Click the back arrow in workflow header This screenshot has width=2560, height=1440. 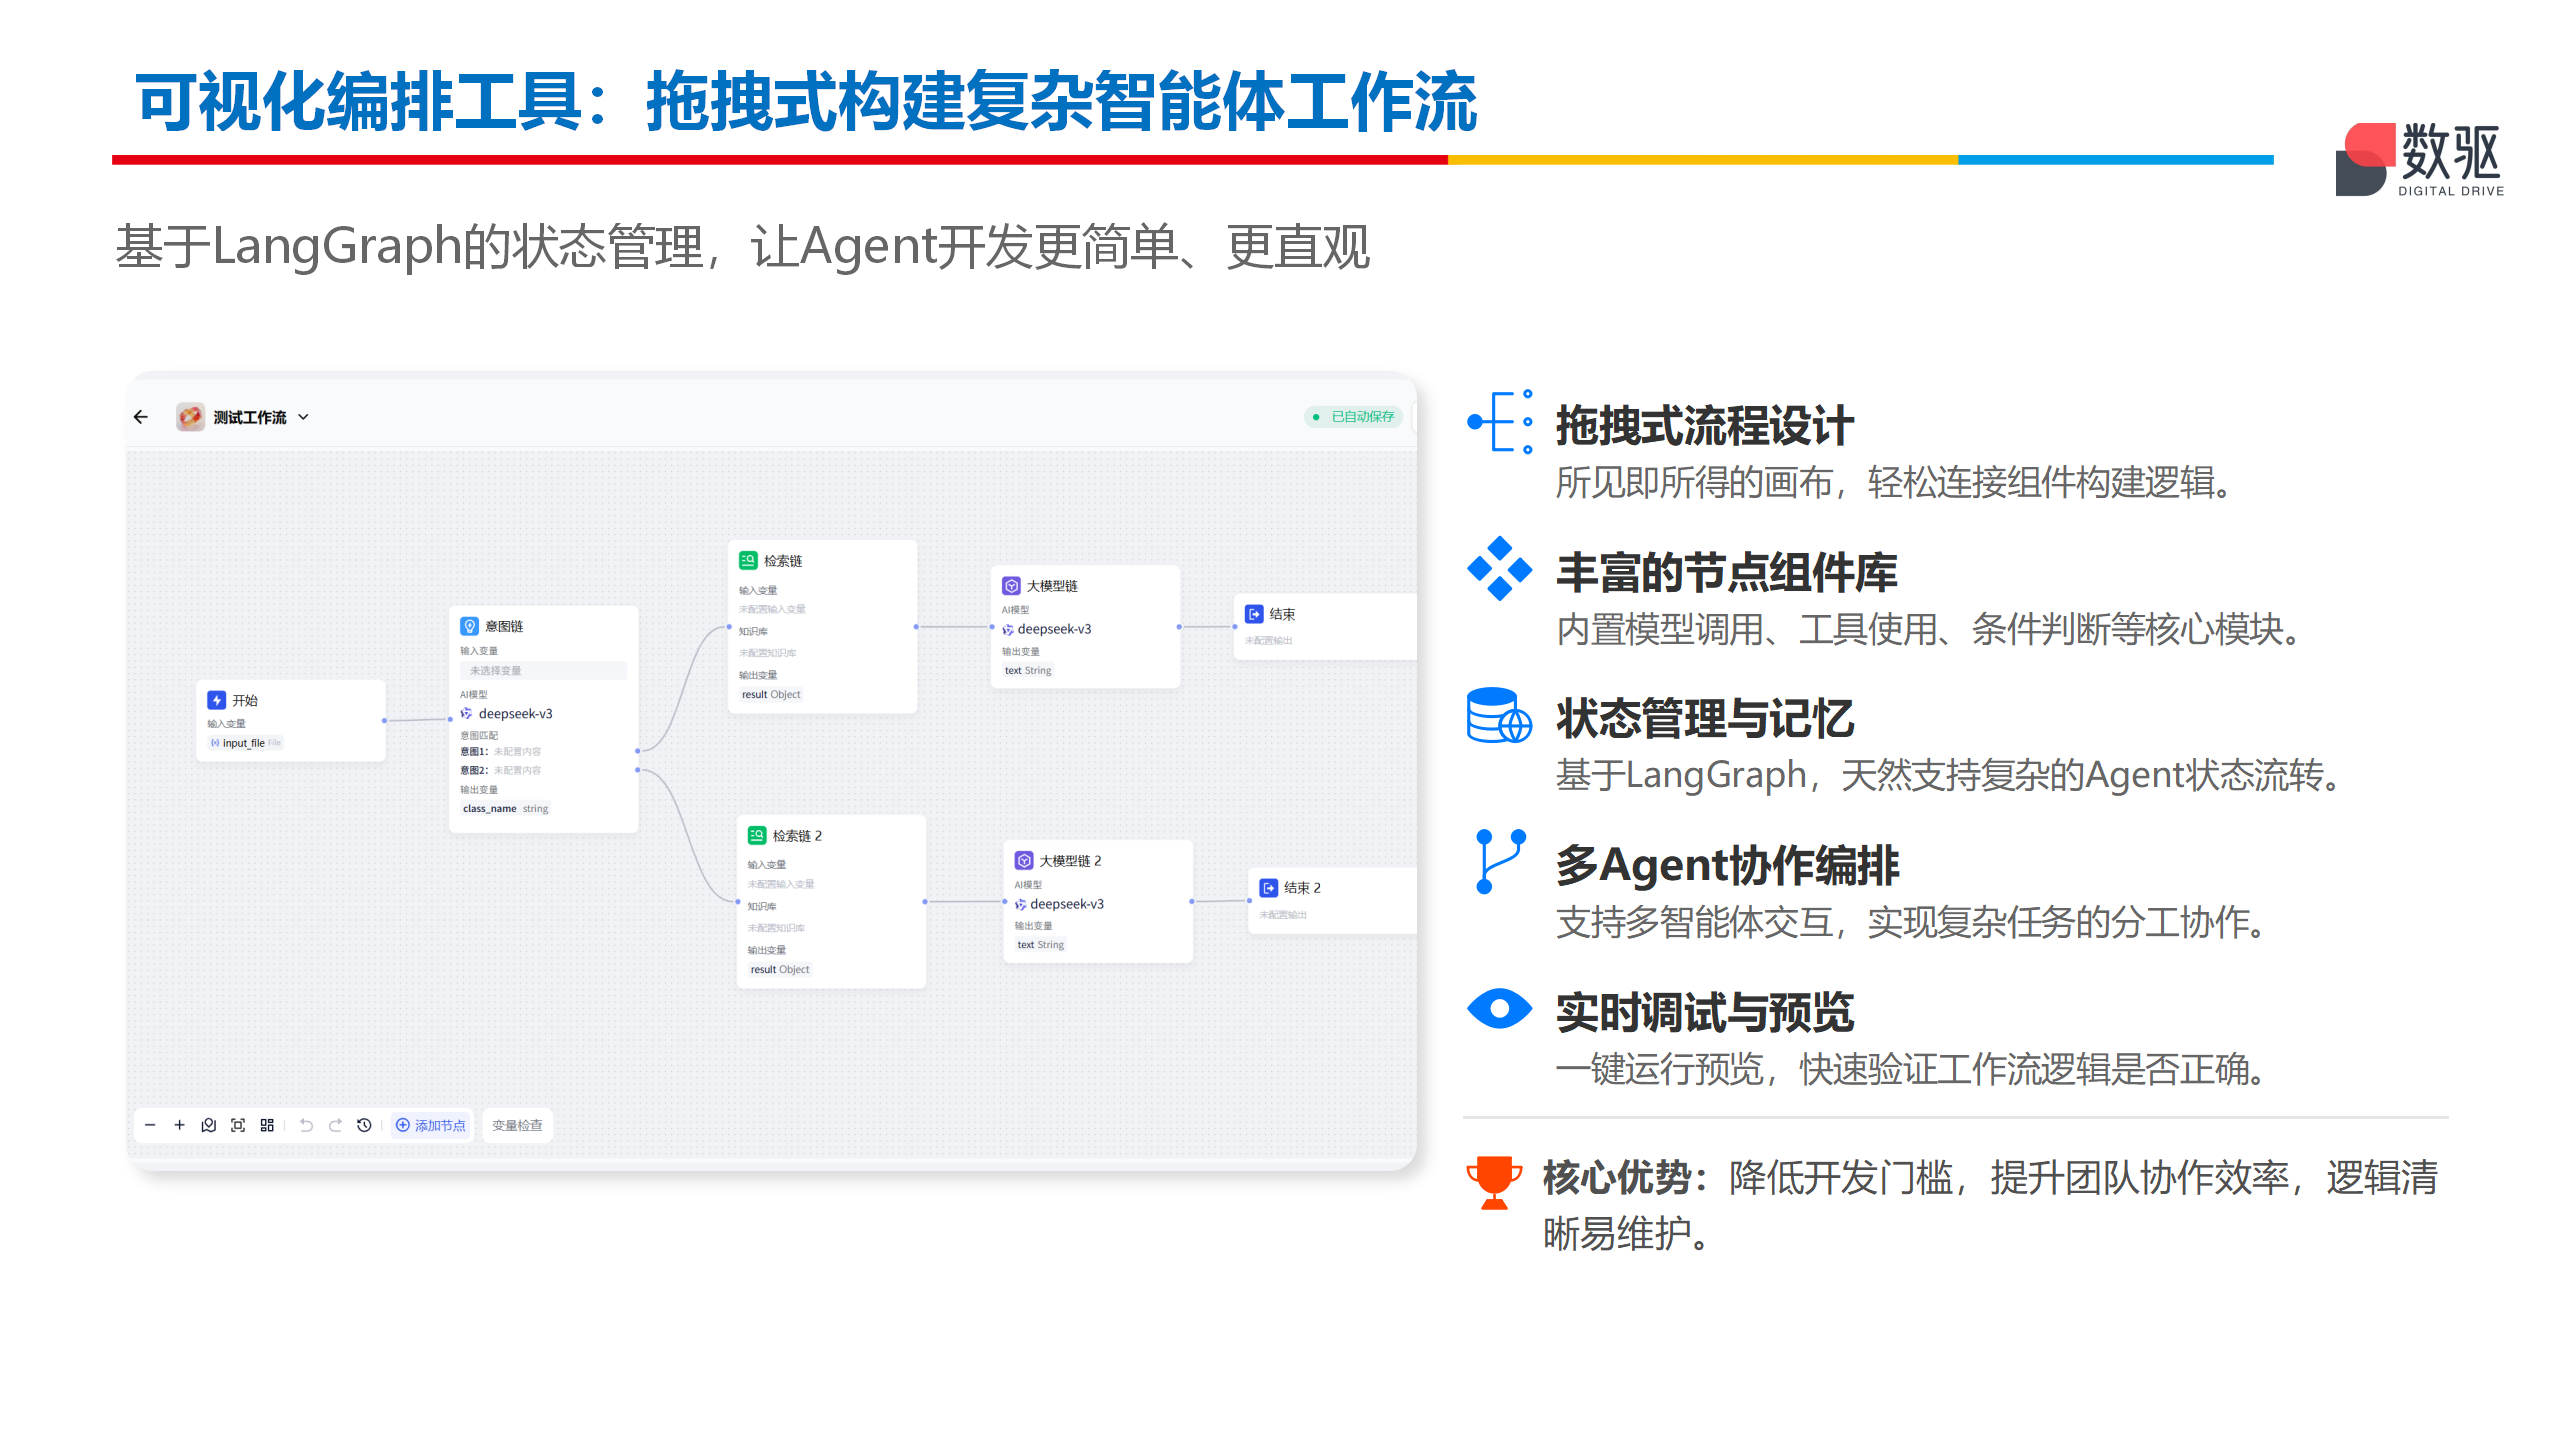141,417
